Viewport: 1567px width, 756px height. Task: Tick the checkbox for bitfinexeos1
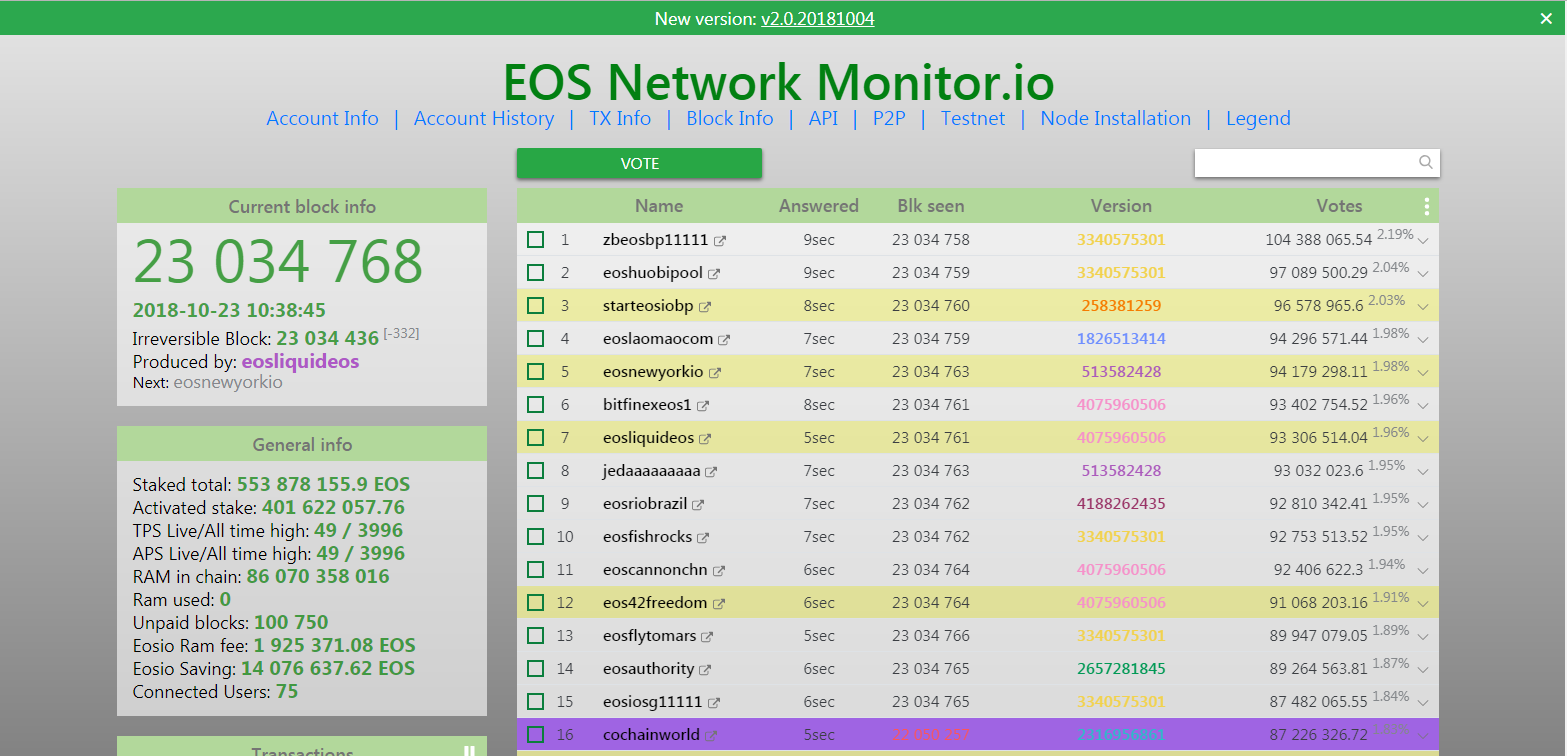click(536, 405)
